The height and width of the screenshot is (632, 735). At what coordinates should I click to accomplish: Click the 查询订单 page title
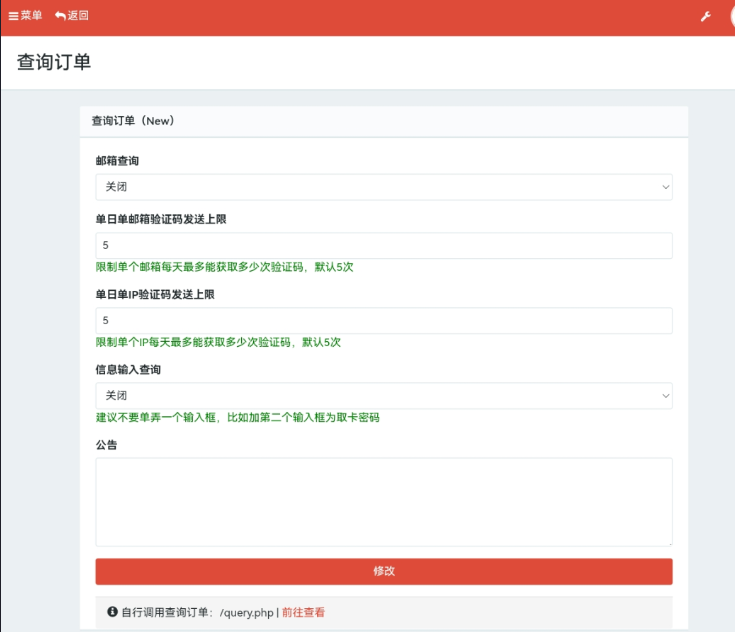(x=54, y=62)
